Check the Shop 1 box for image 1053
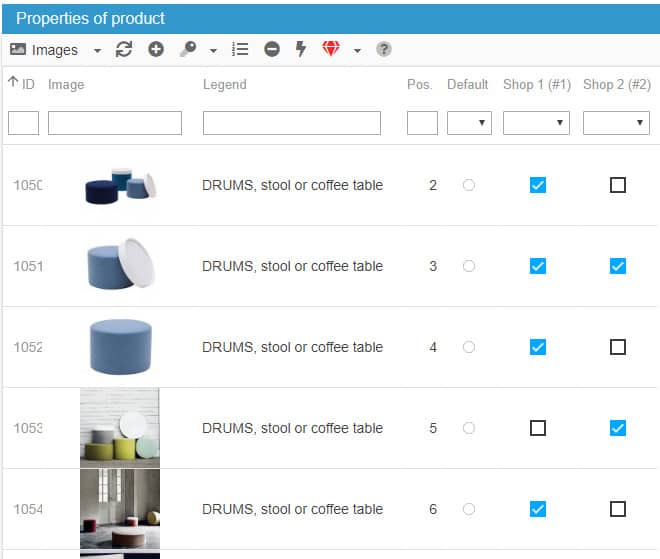Screen dimensions: 660x559 coord(538,428)
